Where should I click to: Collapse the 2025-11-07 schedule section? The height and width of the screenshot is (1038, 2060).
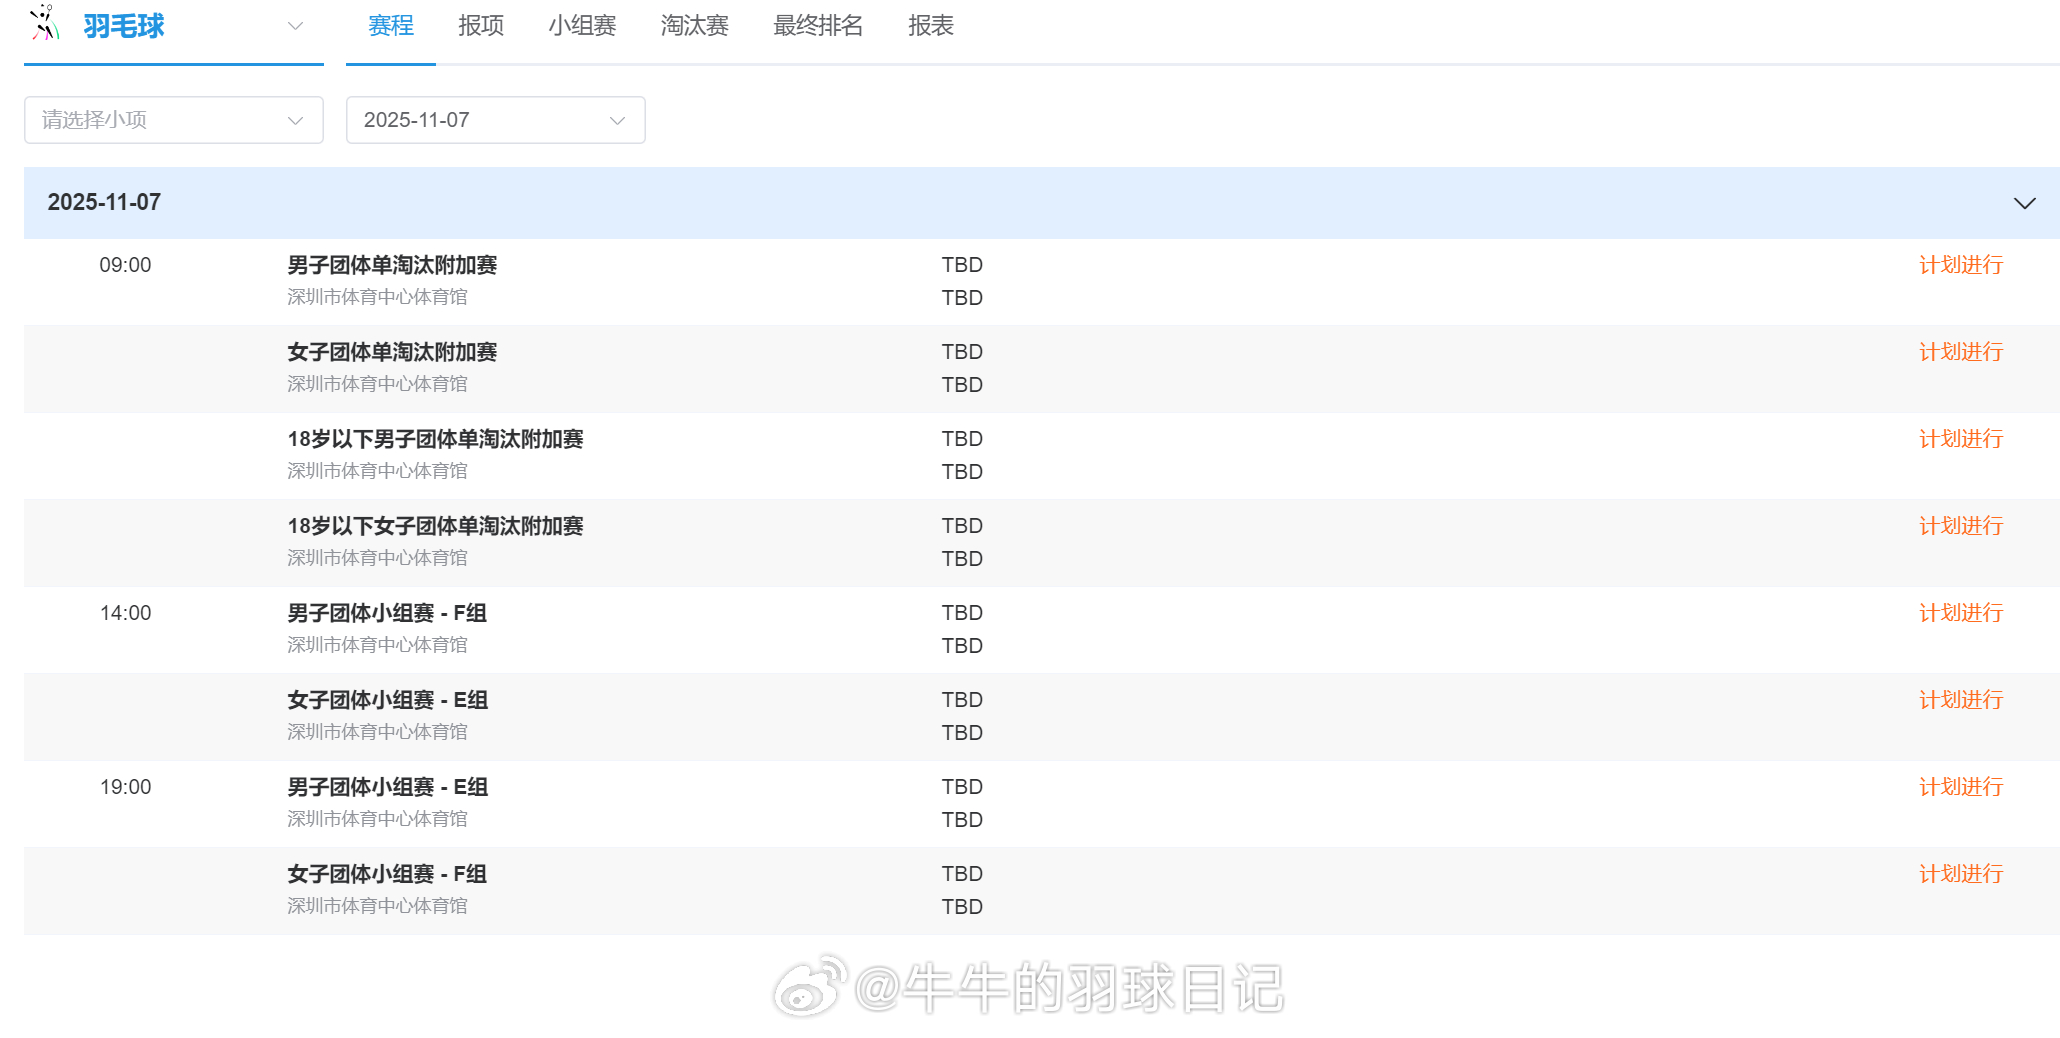(x=2026, y=203)
